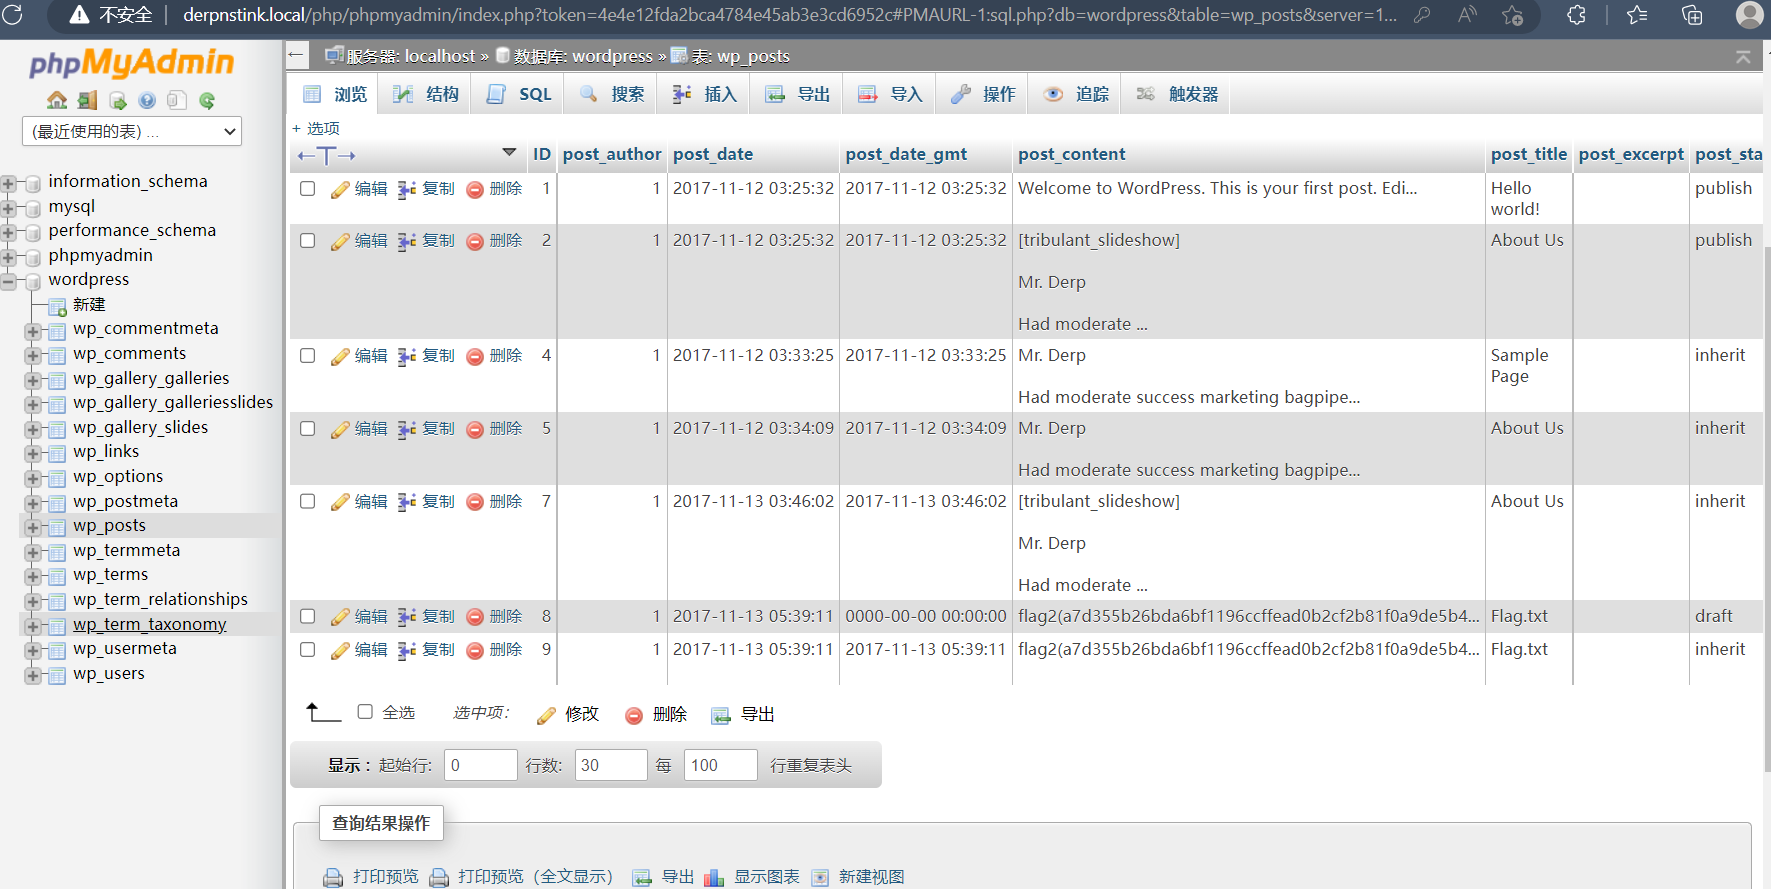This screenshot has height=889, width=1771.
Task: Click 新建 to create a new table
Action: [89, 304]
